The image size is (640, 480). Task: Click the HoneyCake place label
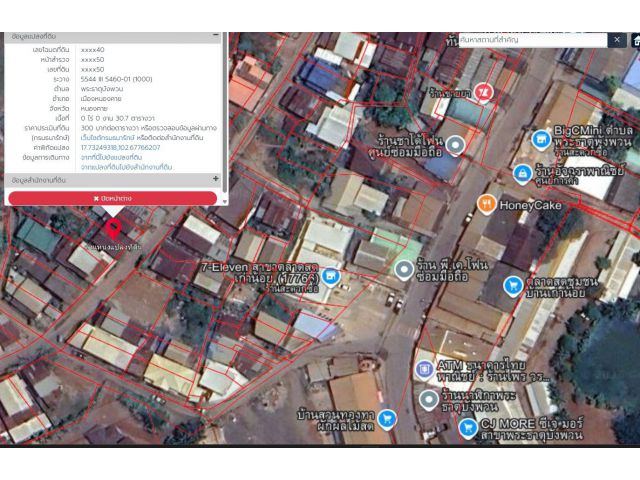tap(531, 205)
